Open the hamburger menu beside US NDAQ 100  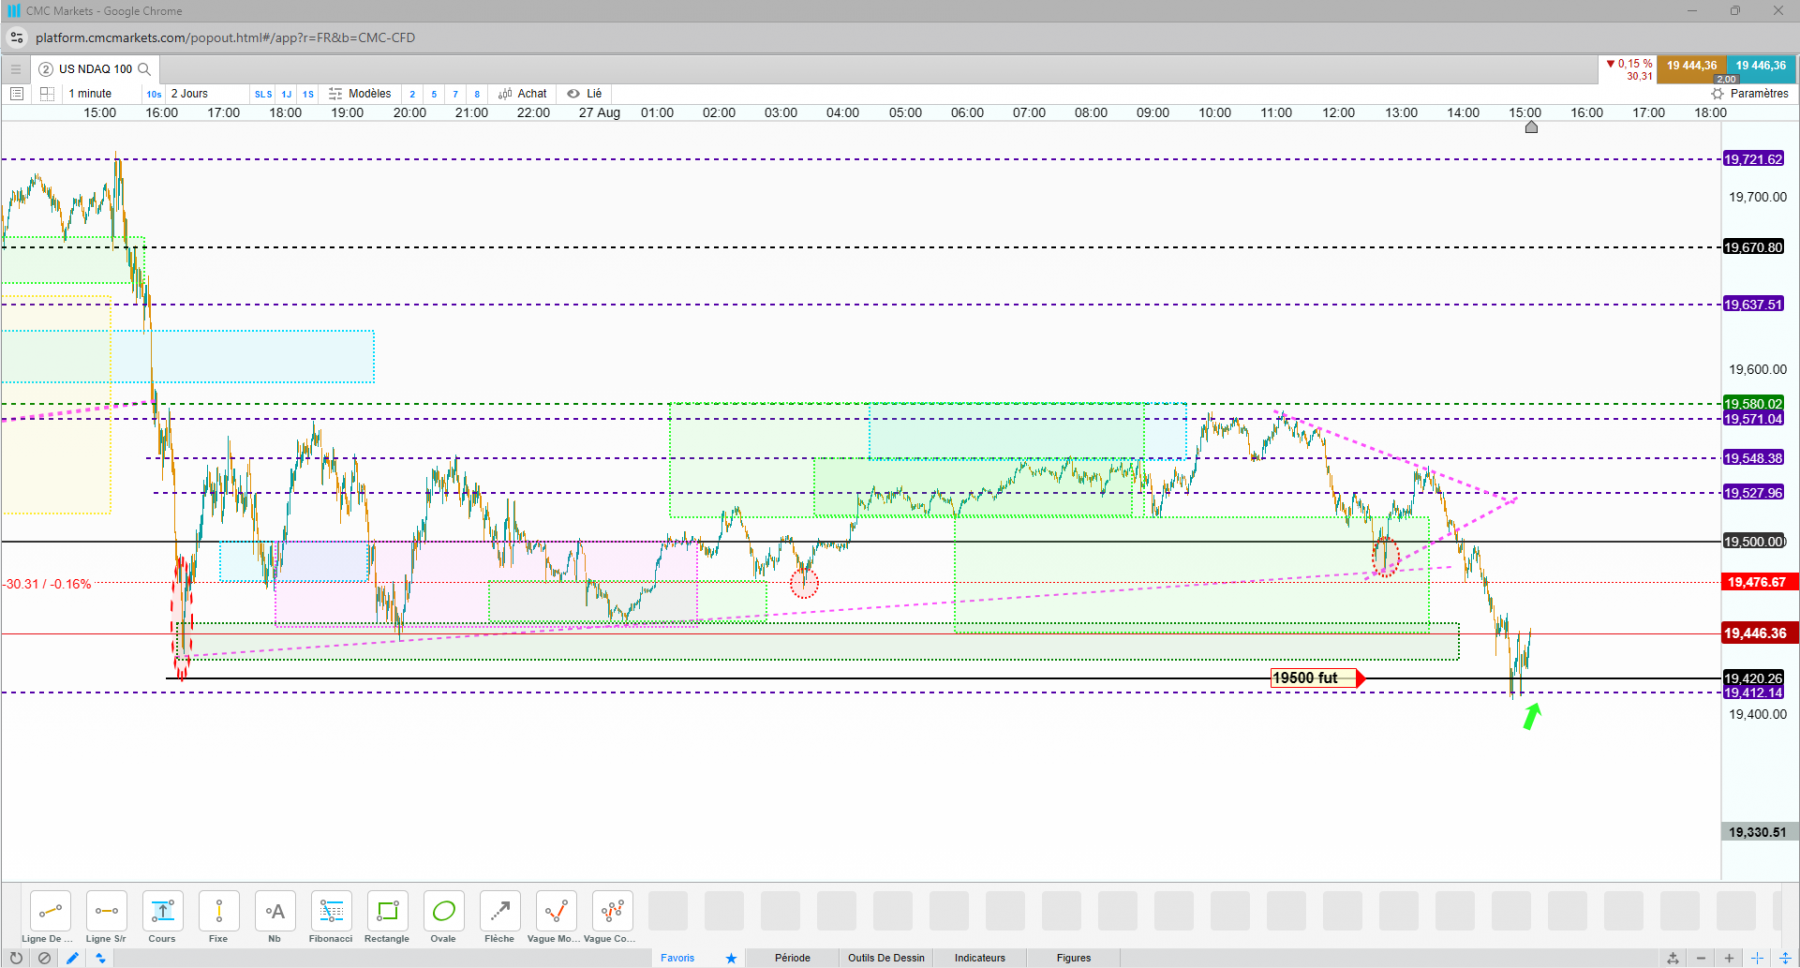coord(15,69)
